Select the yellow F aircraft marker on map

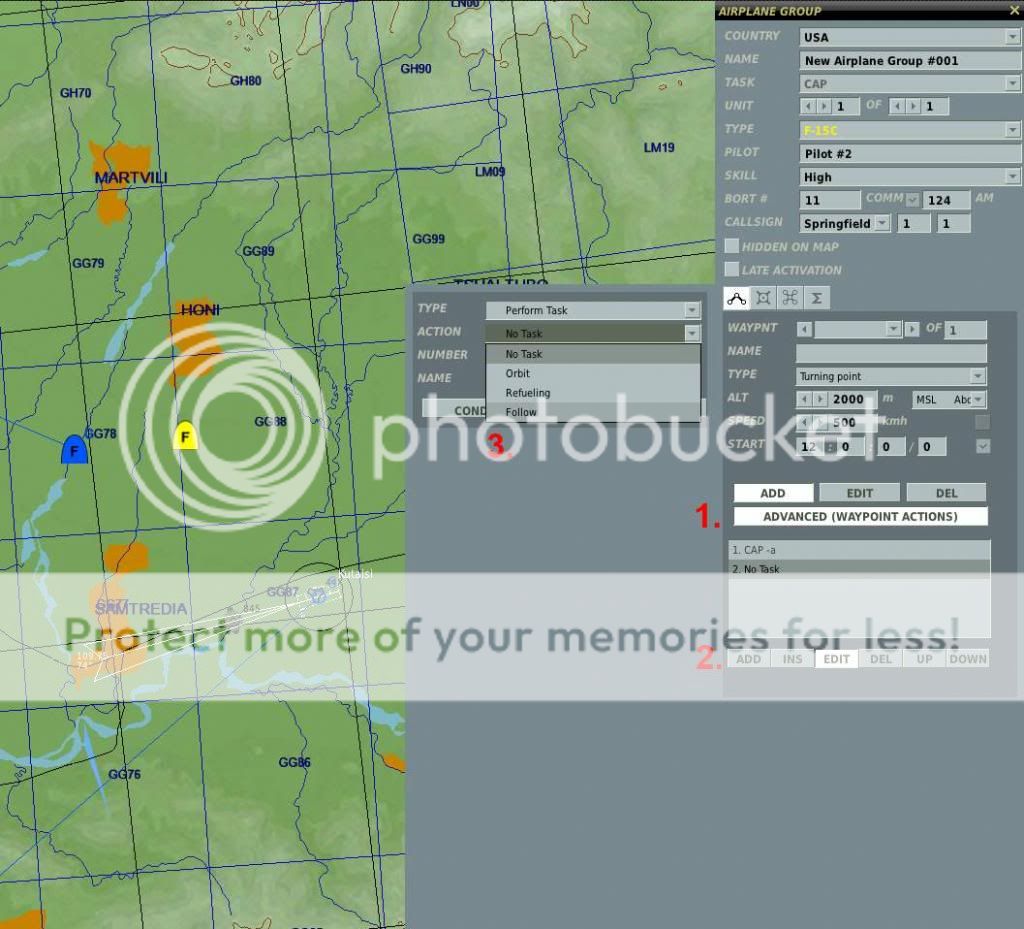click(185, 436)
